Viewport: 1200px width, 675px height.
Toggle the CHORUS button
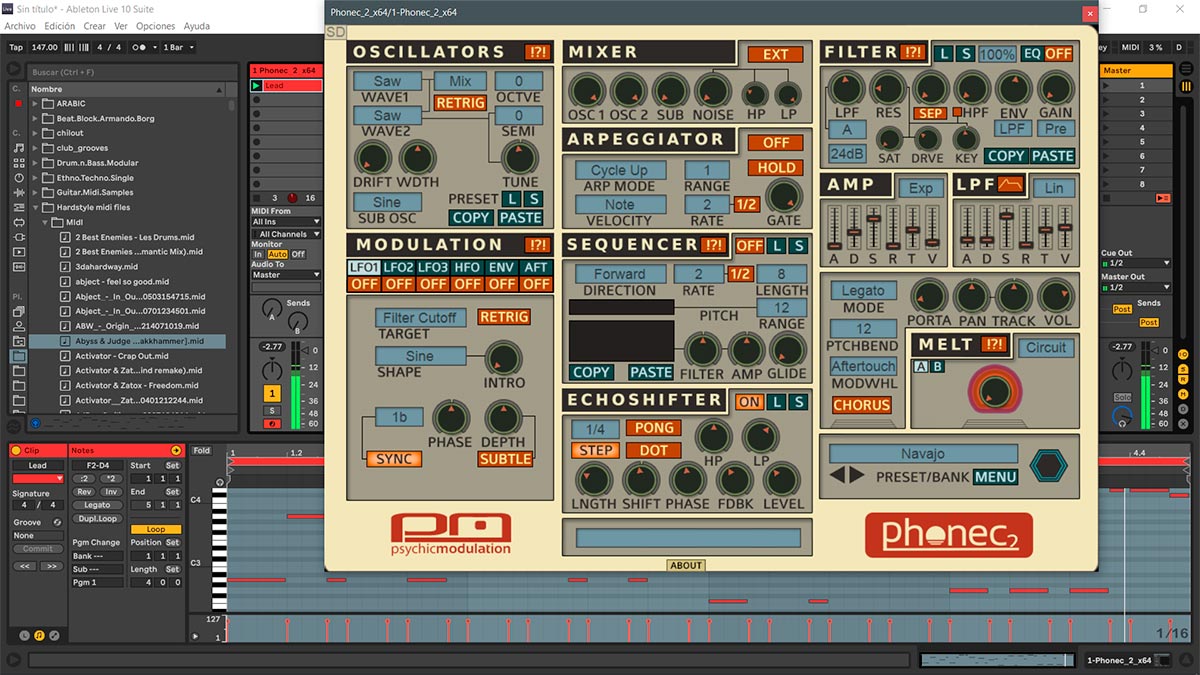[x=861, y=405]
